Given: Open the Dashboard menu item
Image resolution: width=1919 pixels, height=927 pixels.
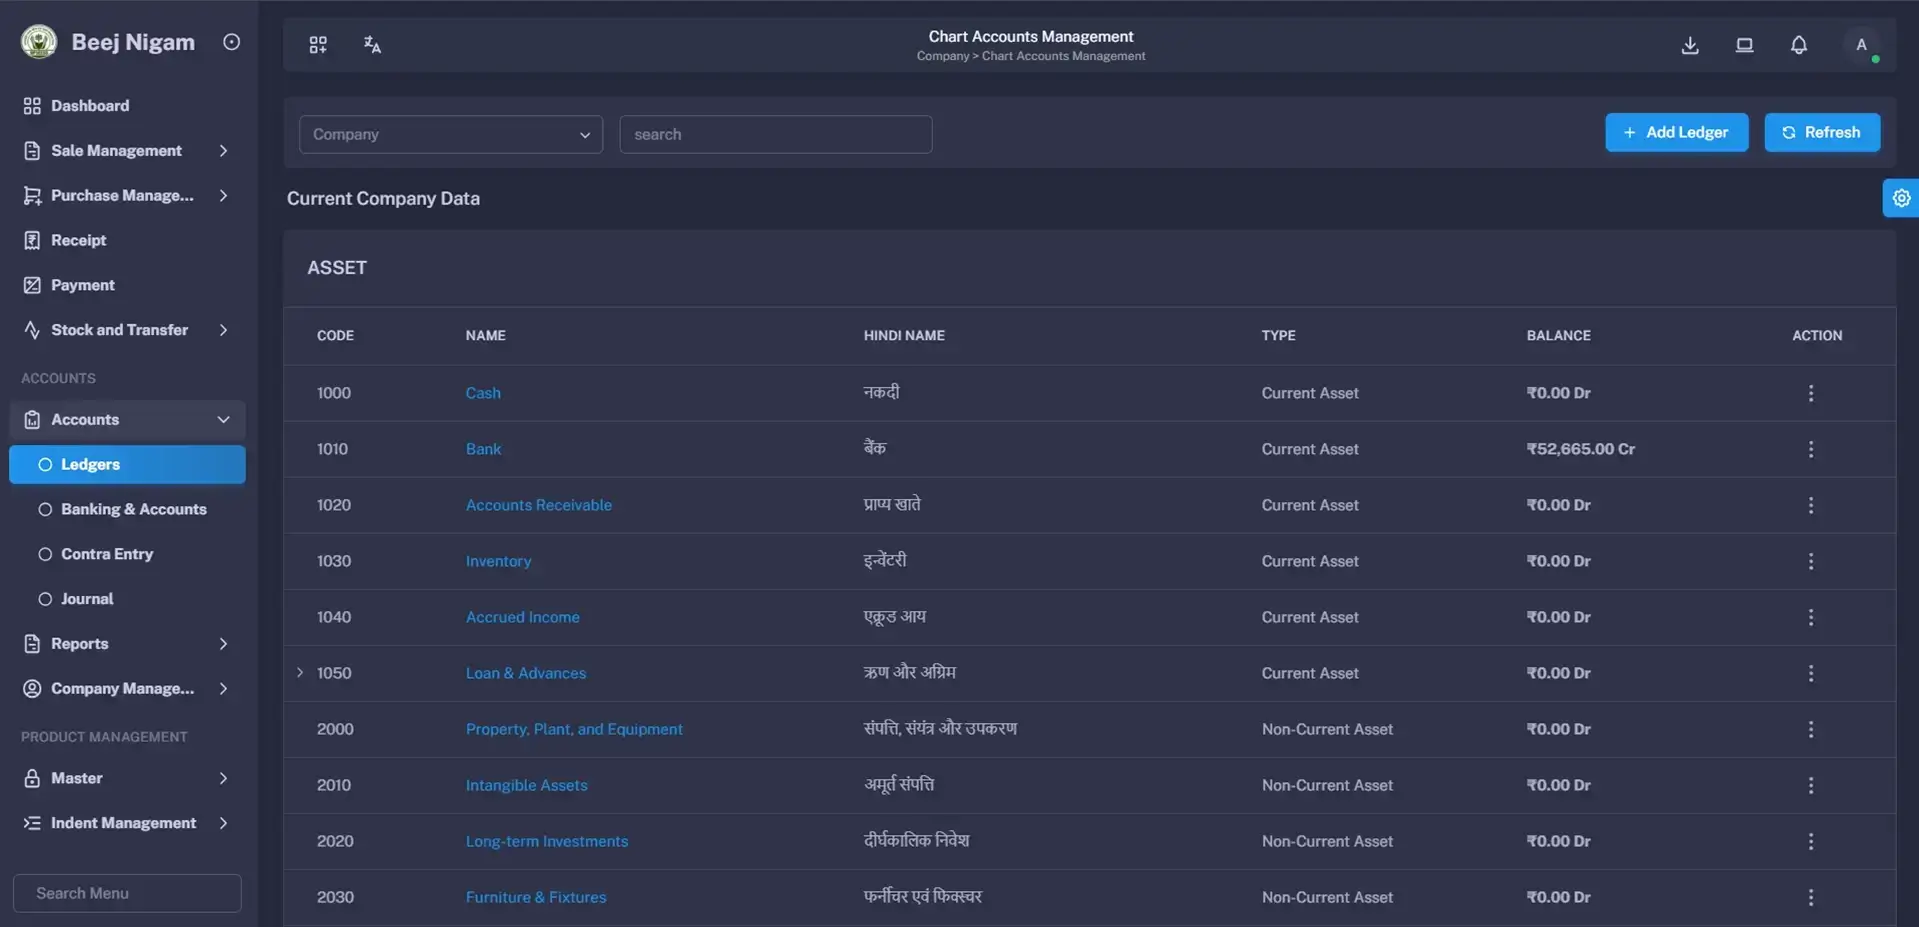Looking at the screenshot, I should point(89,106).
